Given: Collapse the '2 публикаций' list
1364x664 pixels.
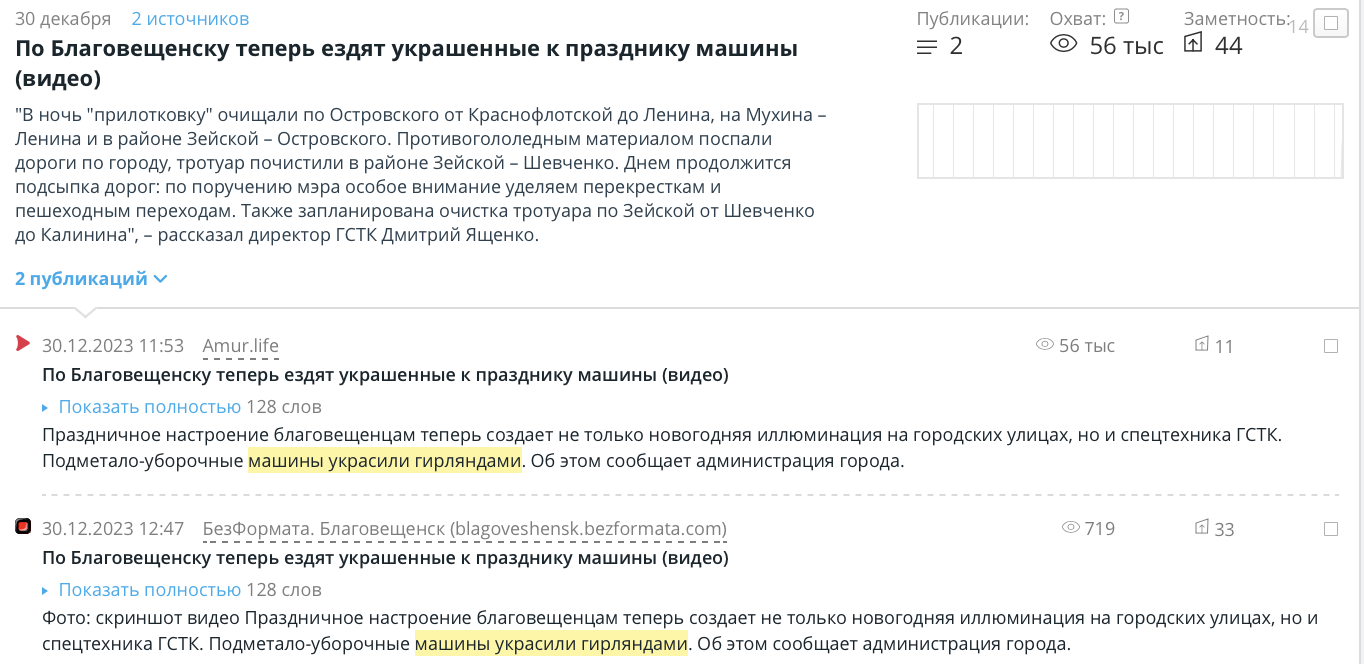Looking at the screenshot, I should coord(91,279).
